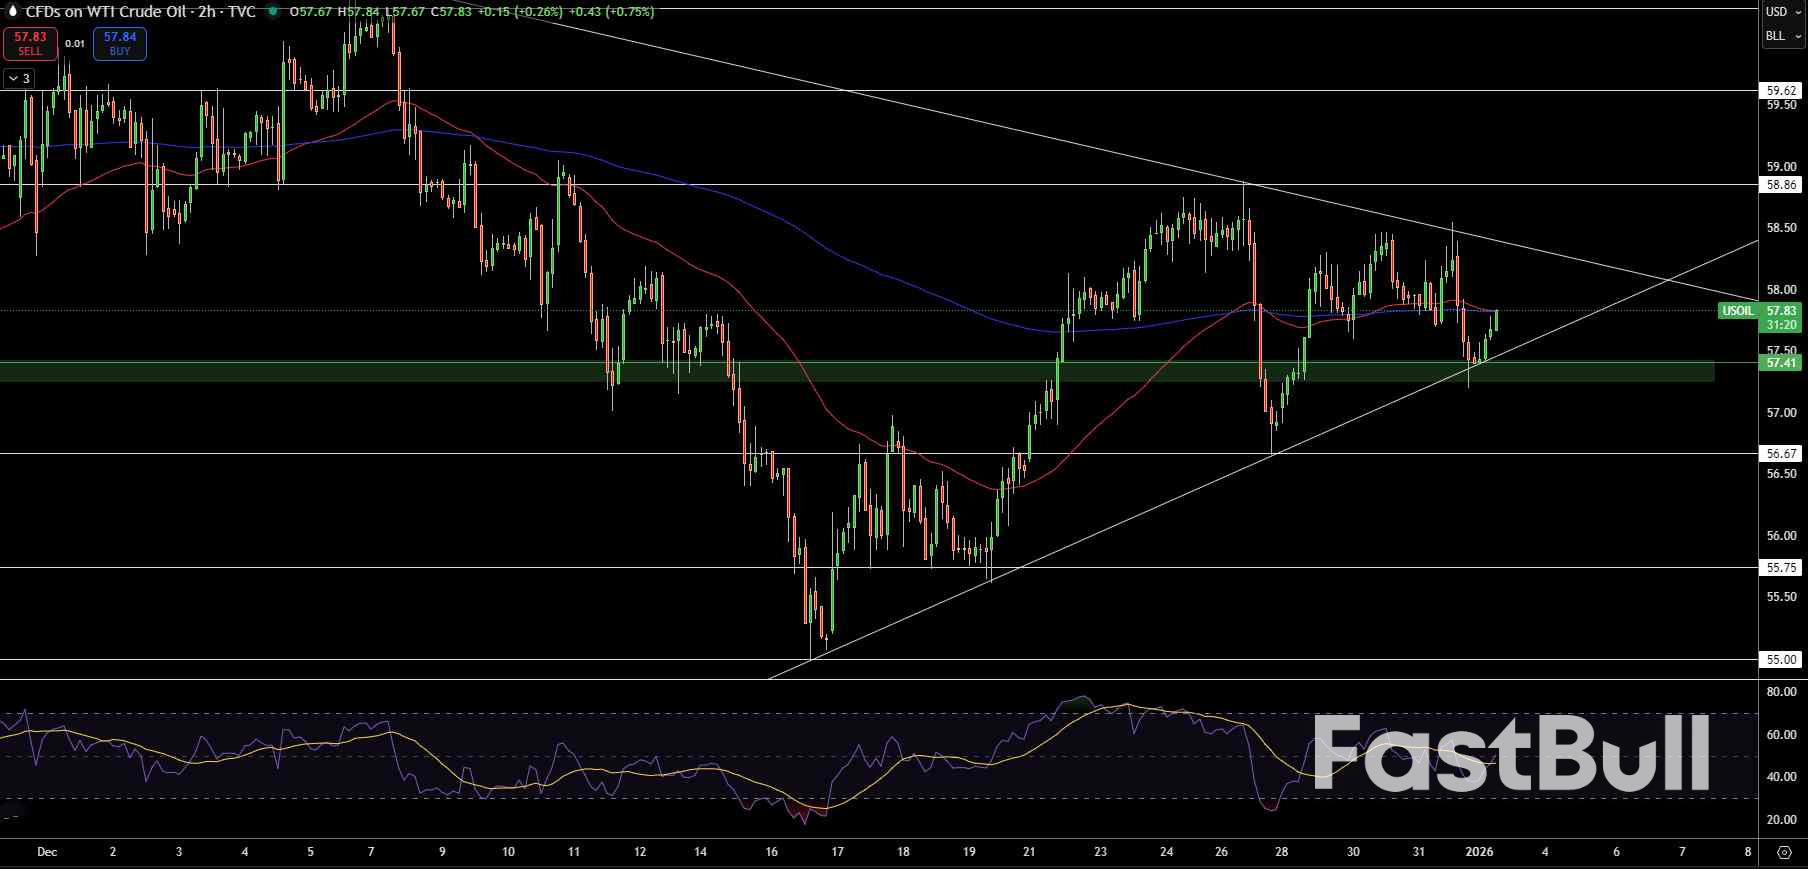This screenshot has height=869, width=1808.
Task: Select the 55.75 horizontal line price label
Action: tap(1782, 567)
